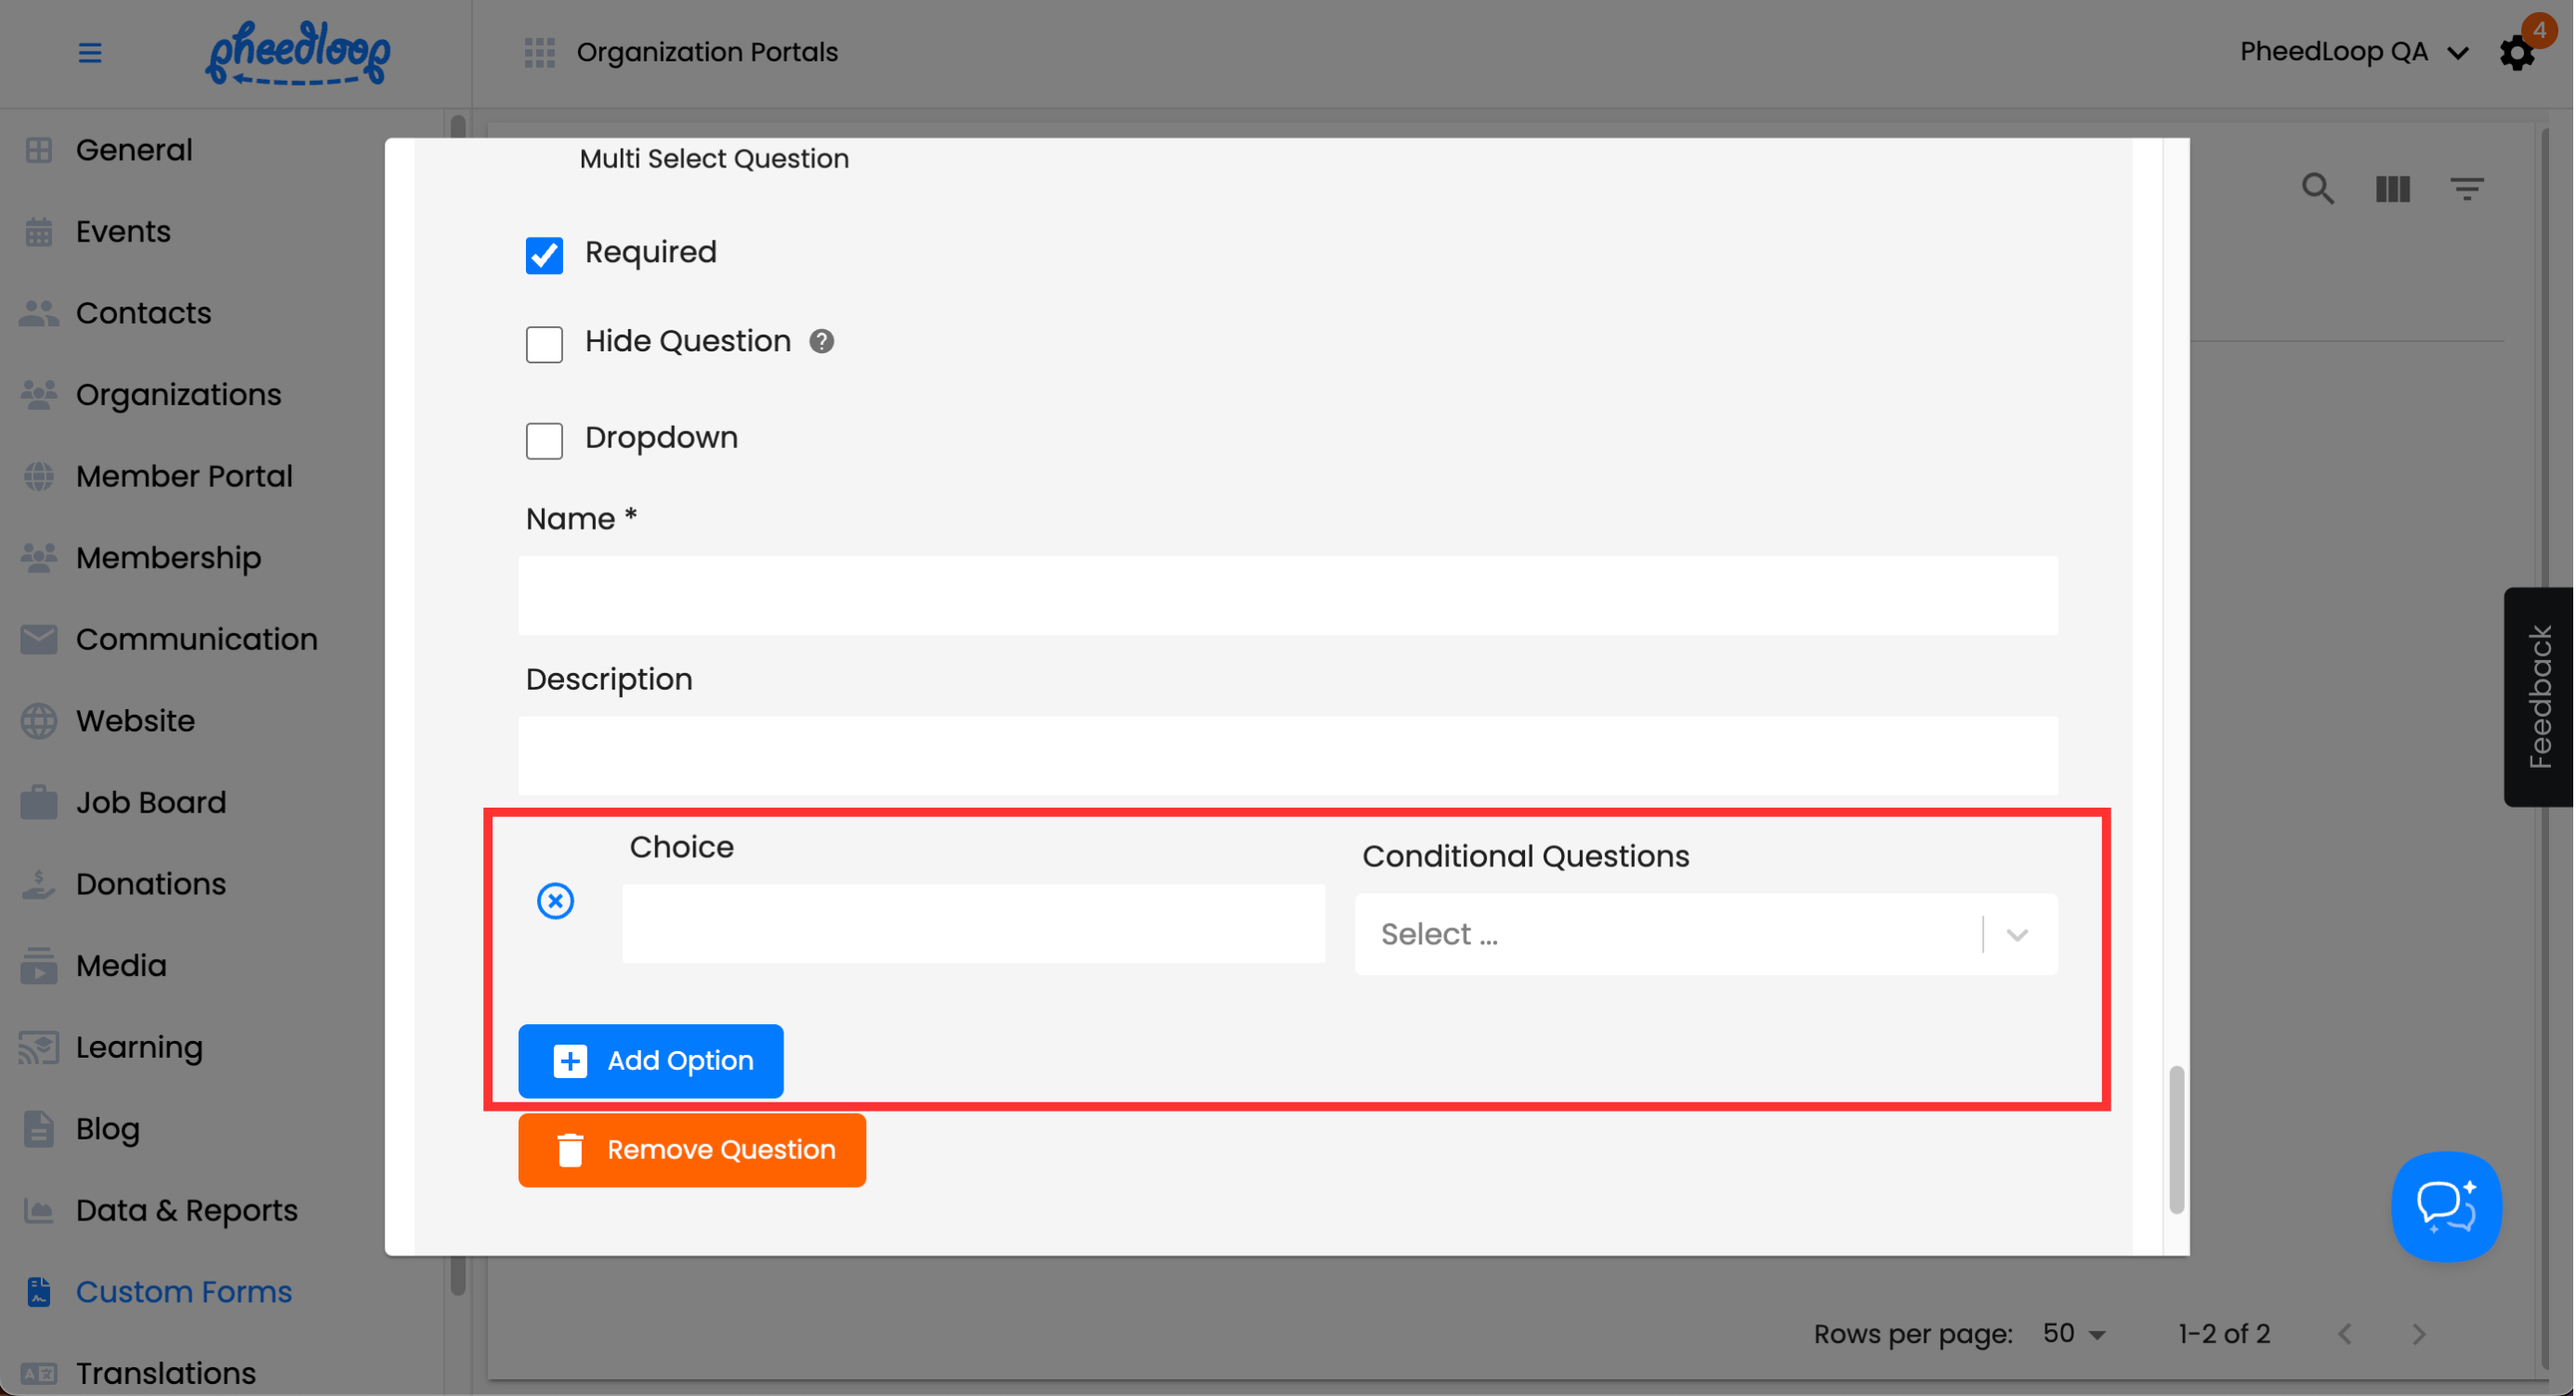The width and height of the screenshot is (2576, 1396).
Task: Go to Data & Reports section
Action: coord(186,1210)
